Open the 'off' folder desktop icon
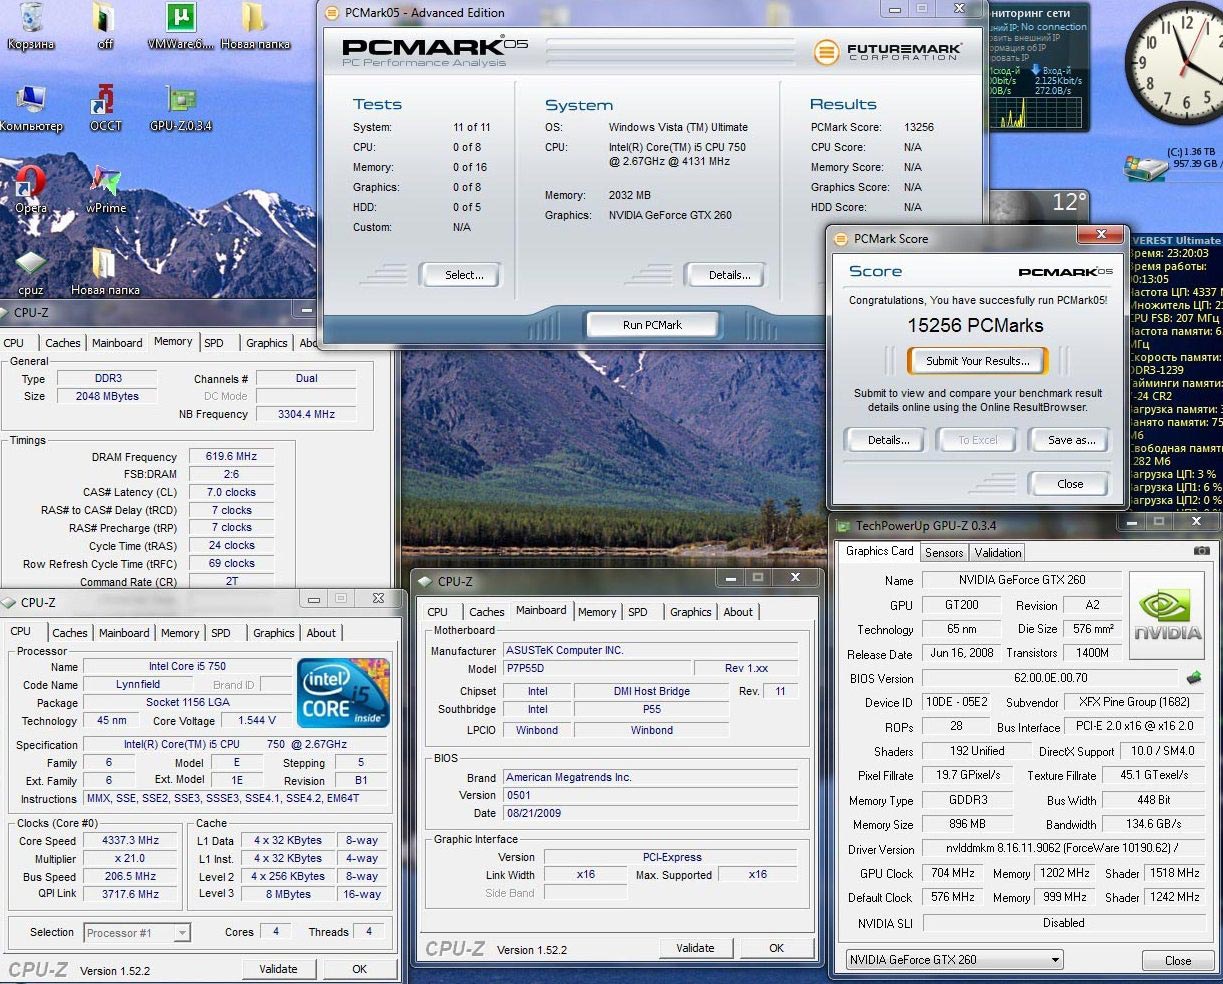 click(104, 24)
